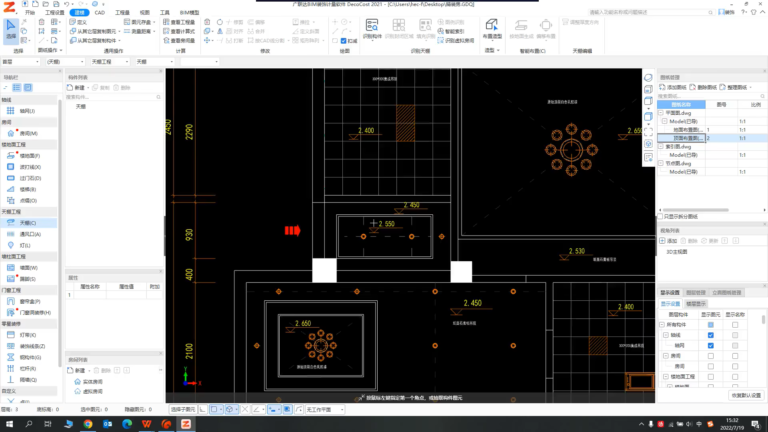The height and width of the screenshot is (432, 768).
Task: Toggle 轴线 显示名称 checkbox
Action: coord(735,335)
